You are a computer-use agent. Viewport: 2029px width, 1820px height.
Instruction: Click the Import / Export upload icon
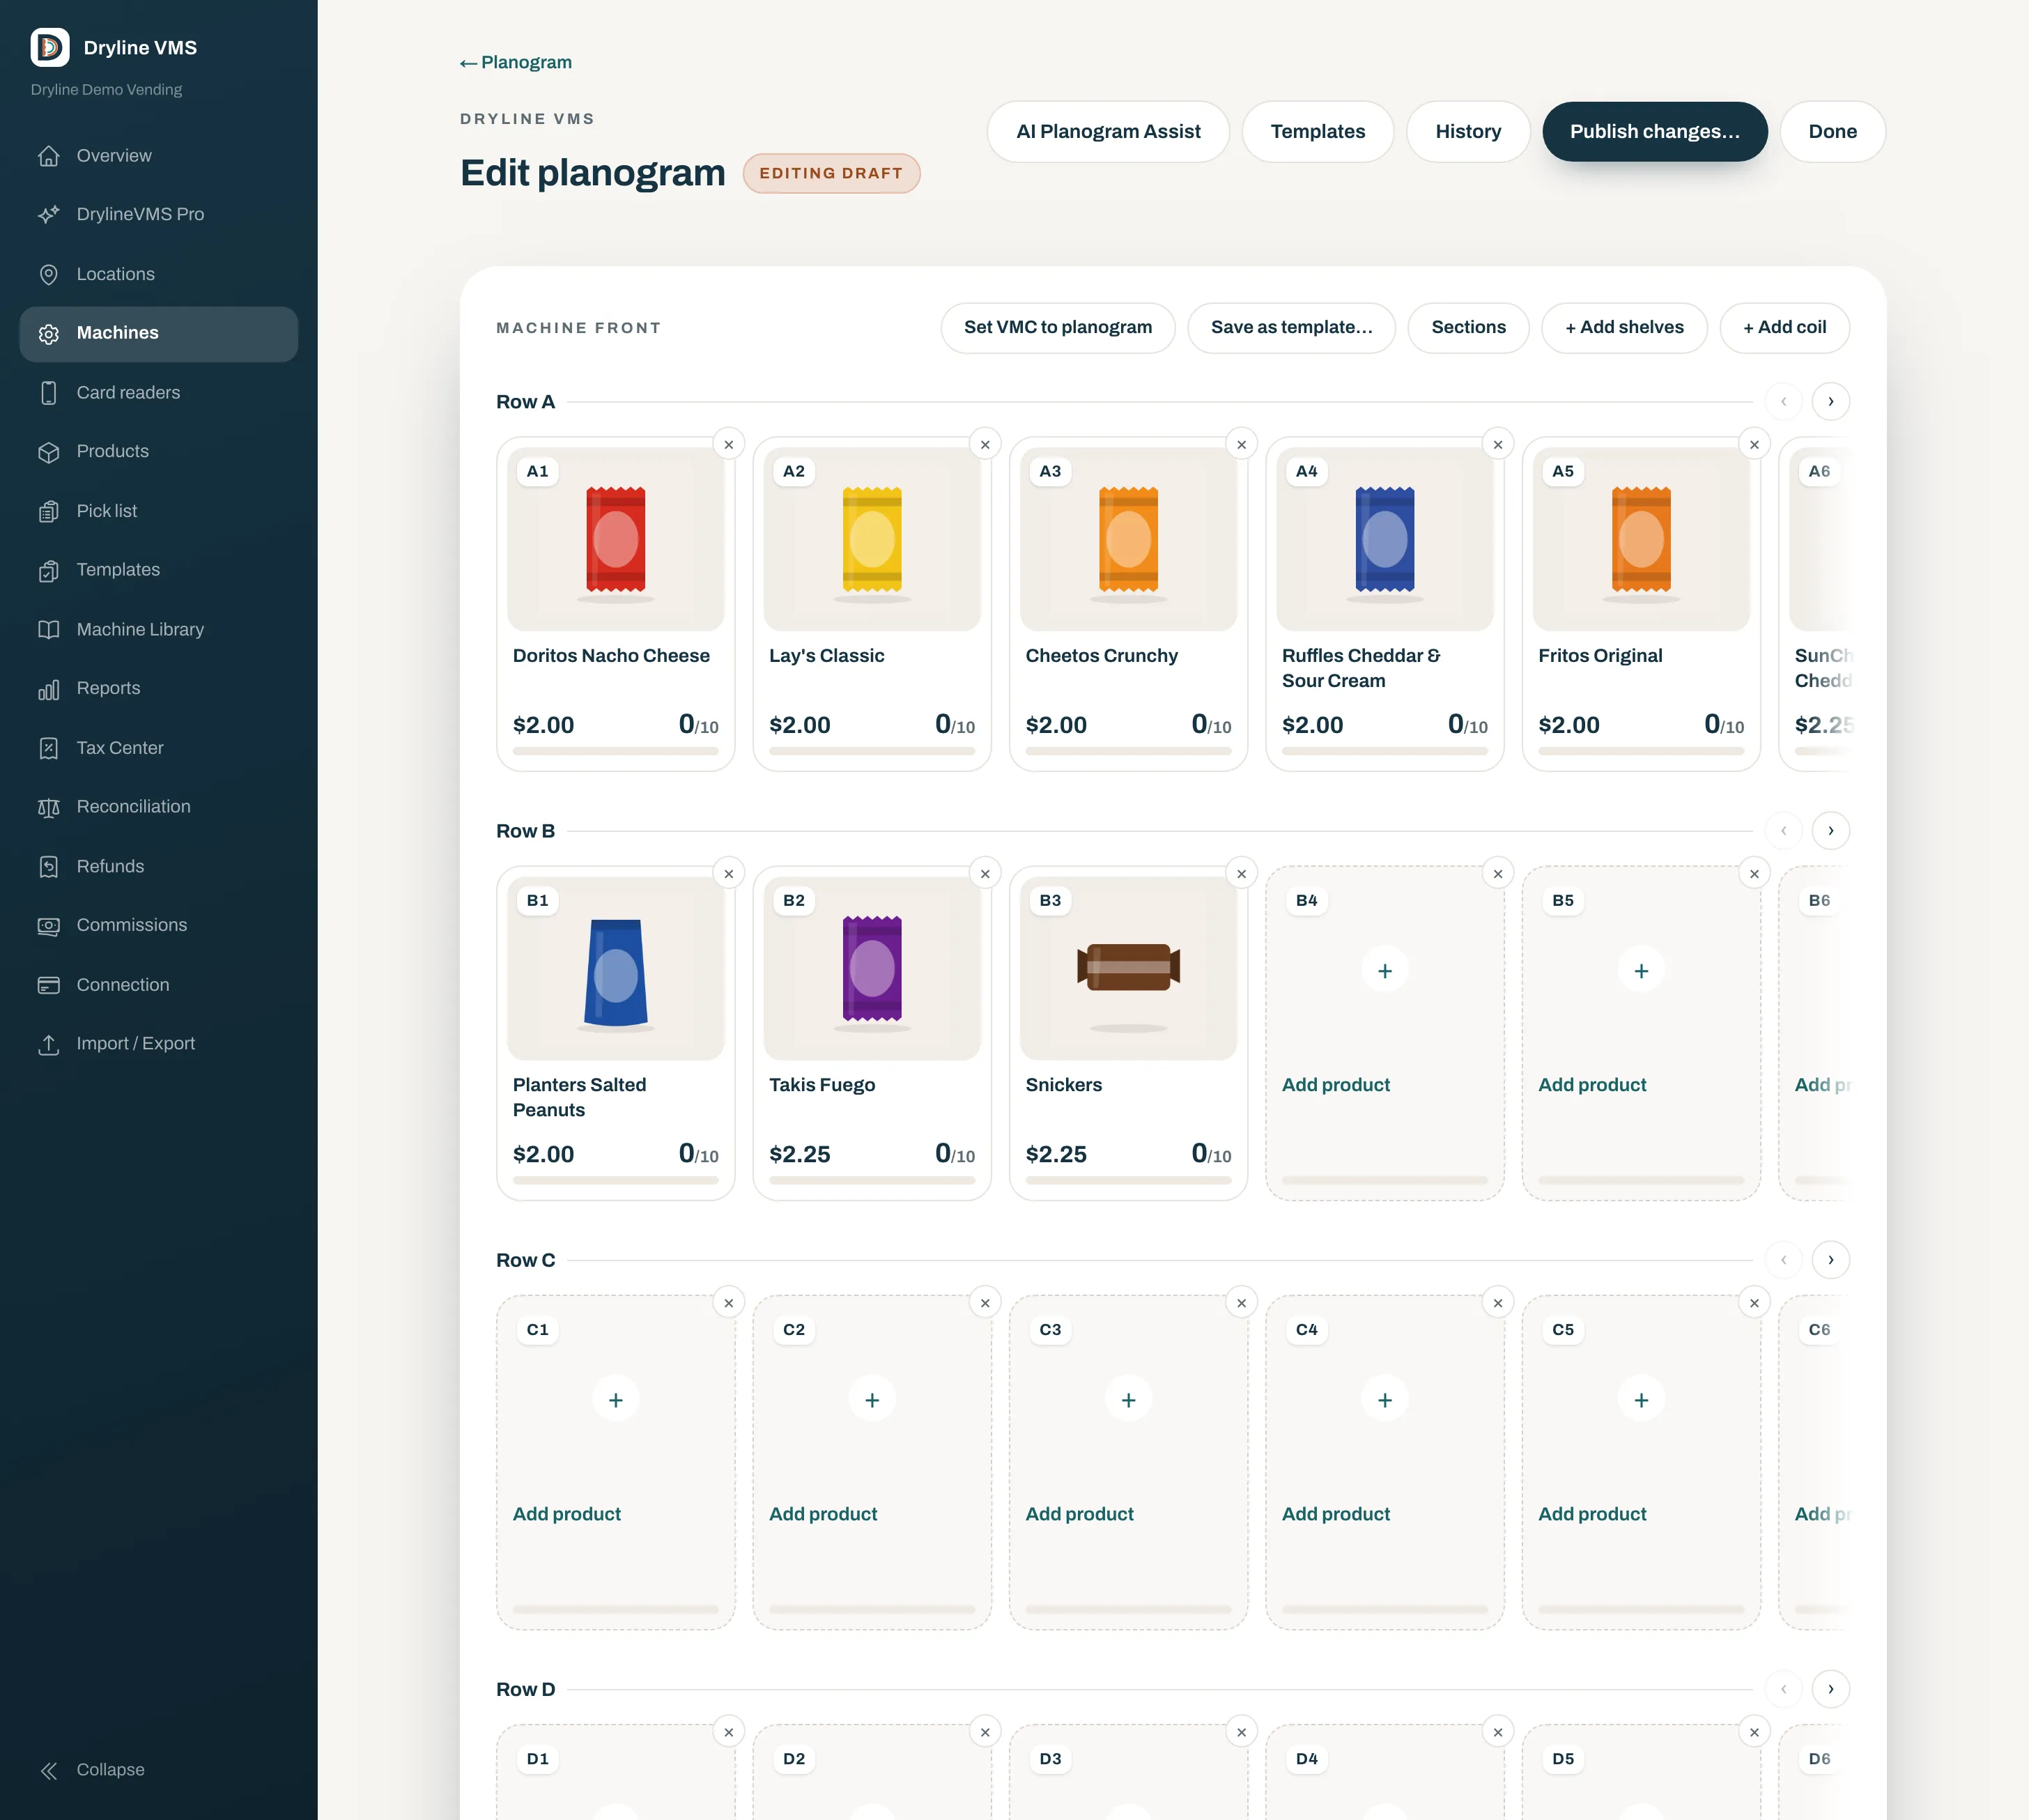[48, 1044]
